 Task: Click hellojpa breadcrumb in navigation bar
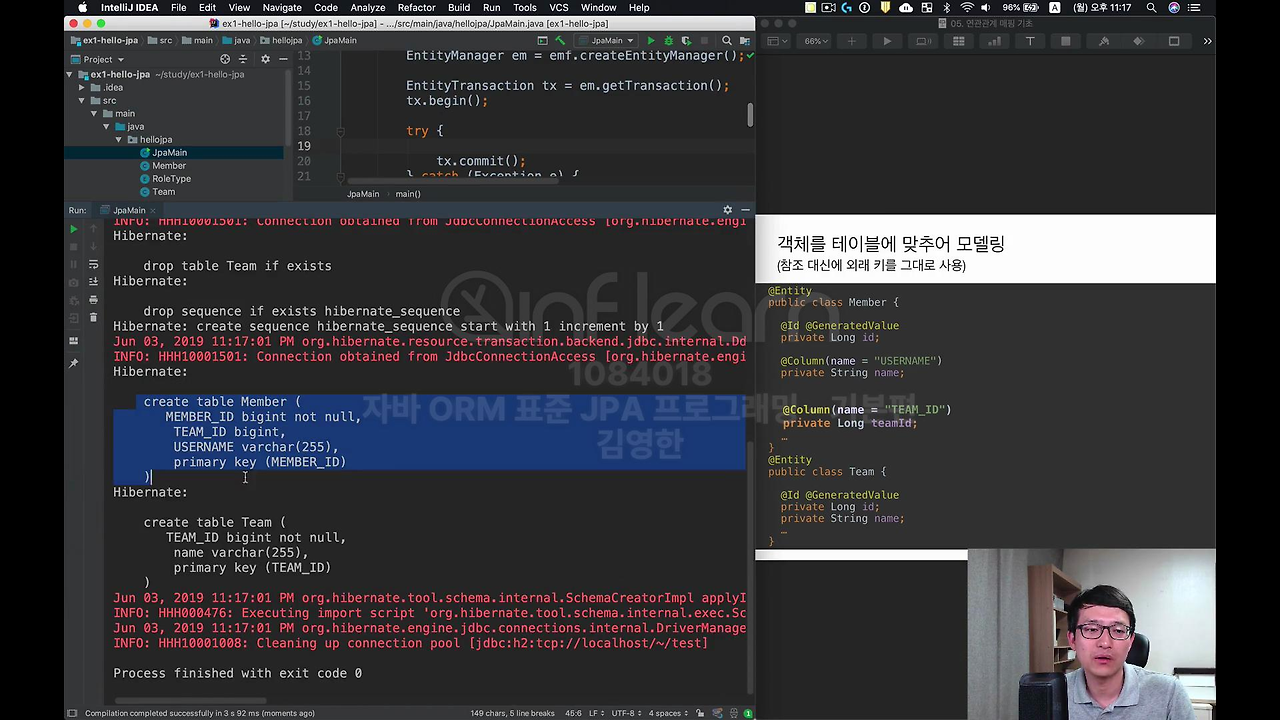280,41
